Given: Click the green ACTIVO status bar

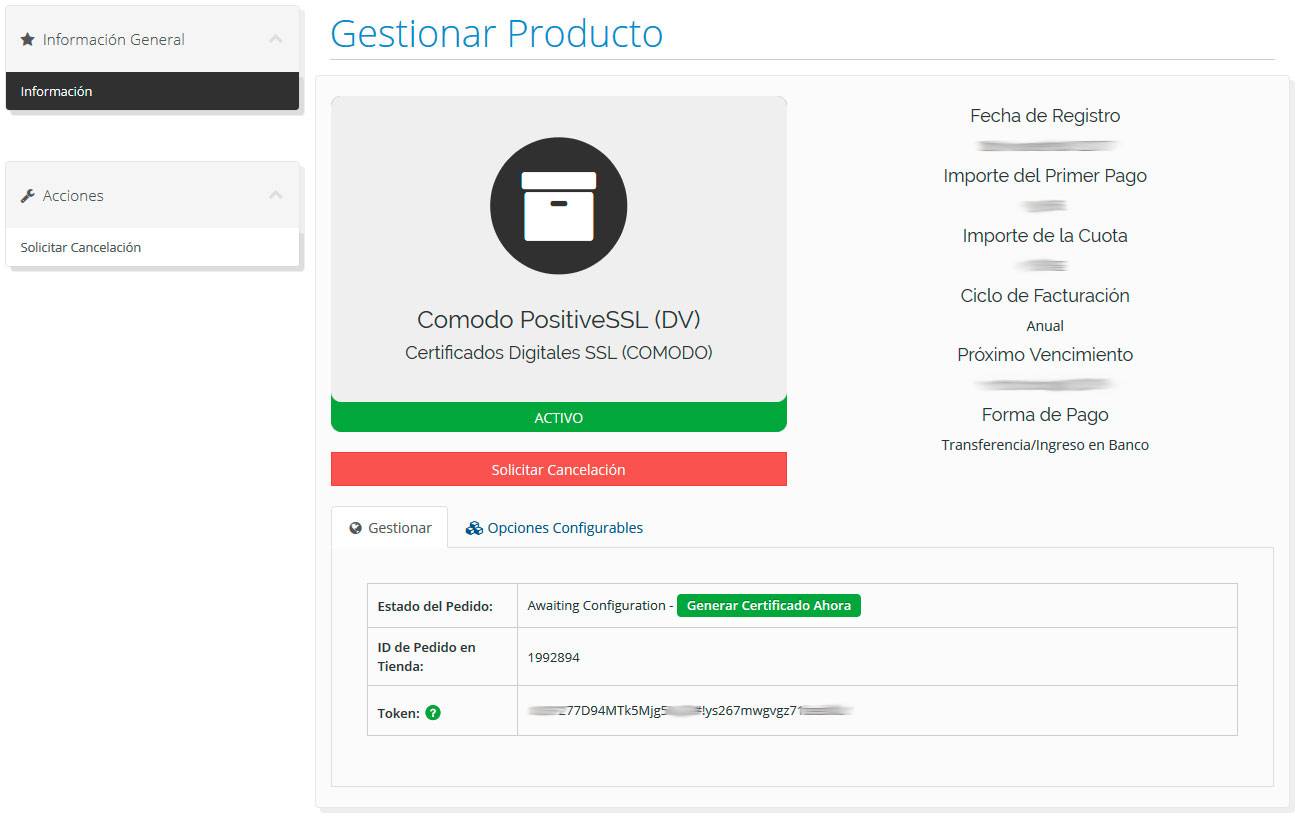Looking at the screenshot, I should [x=559, y=417].
